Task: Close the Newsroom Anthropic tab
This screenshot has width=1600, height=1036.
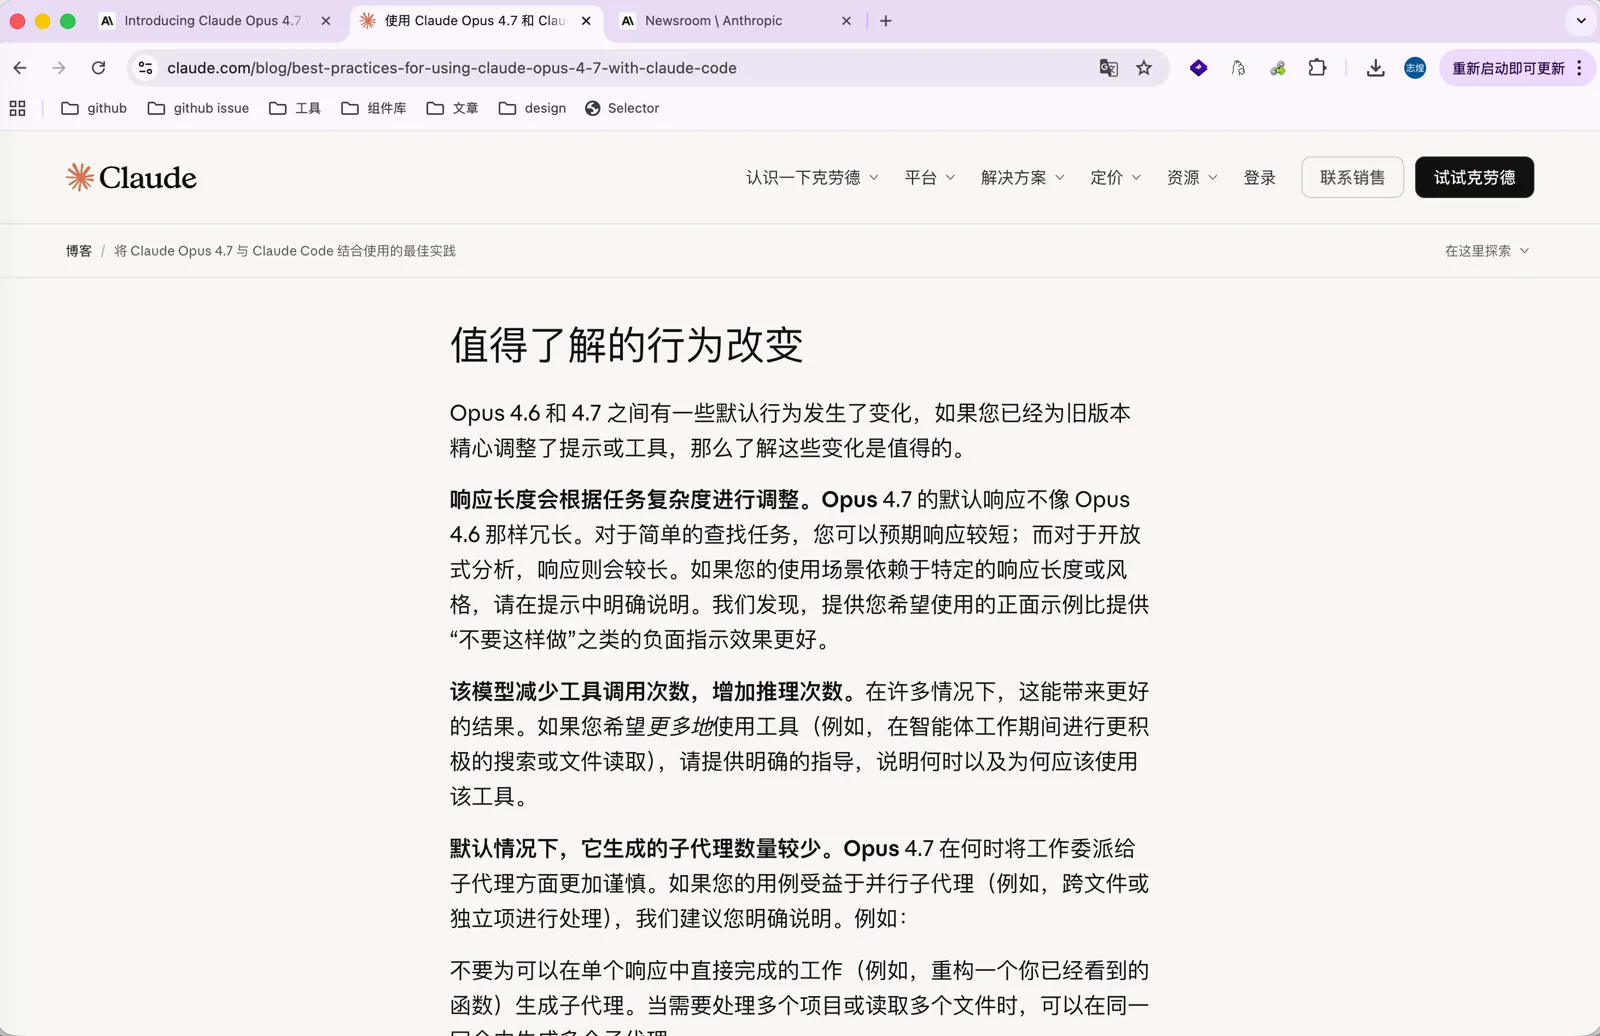Action: [847, 21]
